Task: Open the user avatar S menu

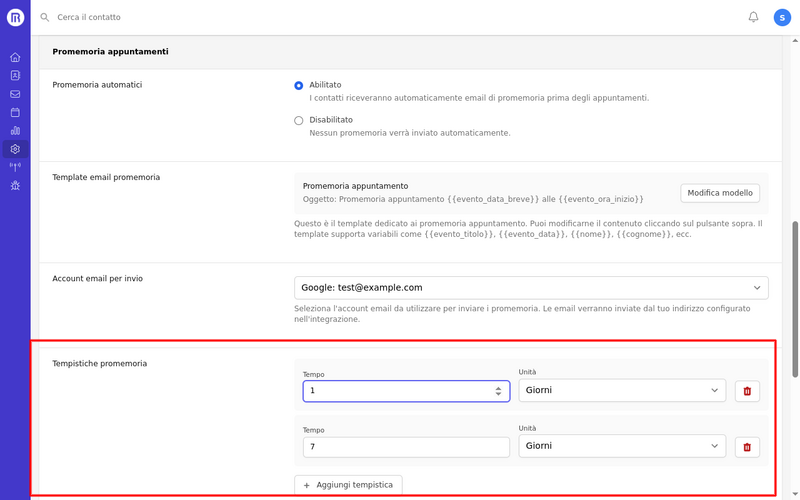Action: pyautogui.click(x=782, y=17)
